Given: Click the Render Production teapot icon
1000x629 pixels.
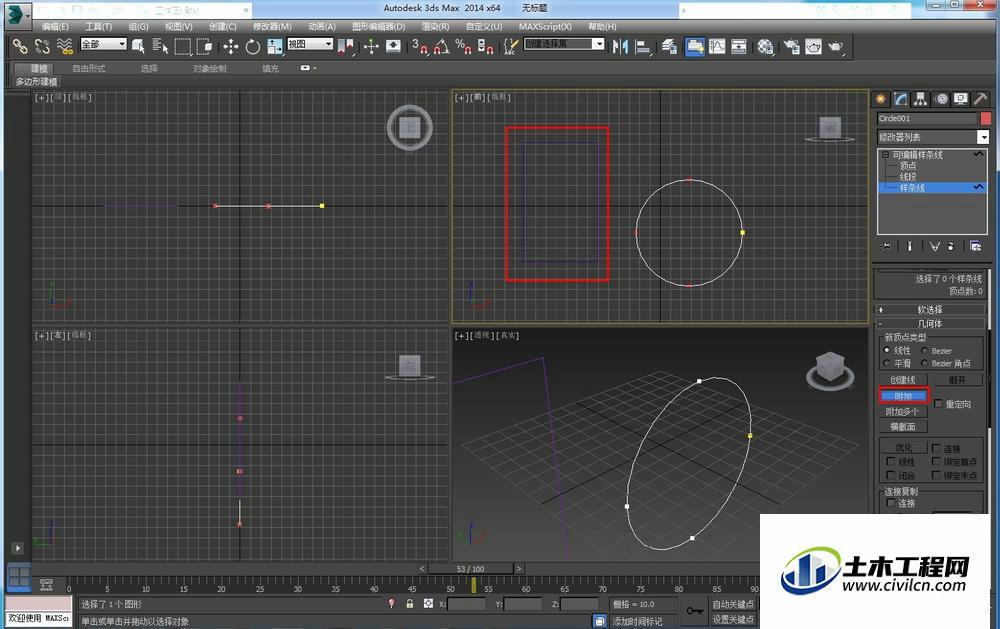Looking at the screenshot, I should click(835, 46).
